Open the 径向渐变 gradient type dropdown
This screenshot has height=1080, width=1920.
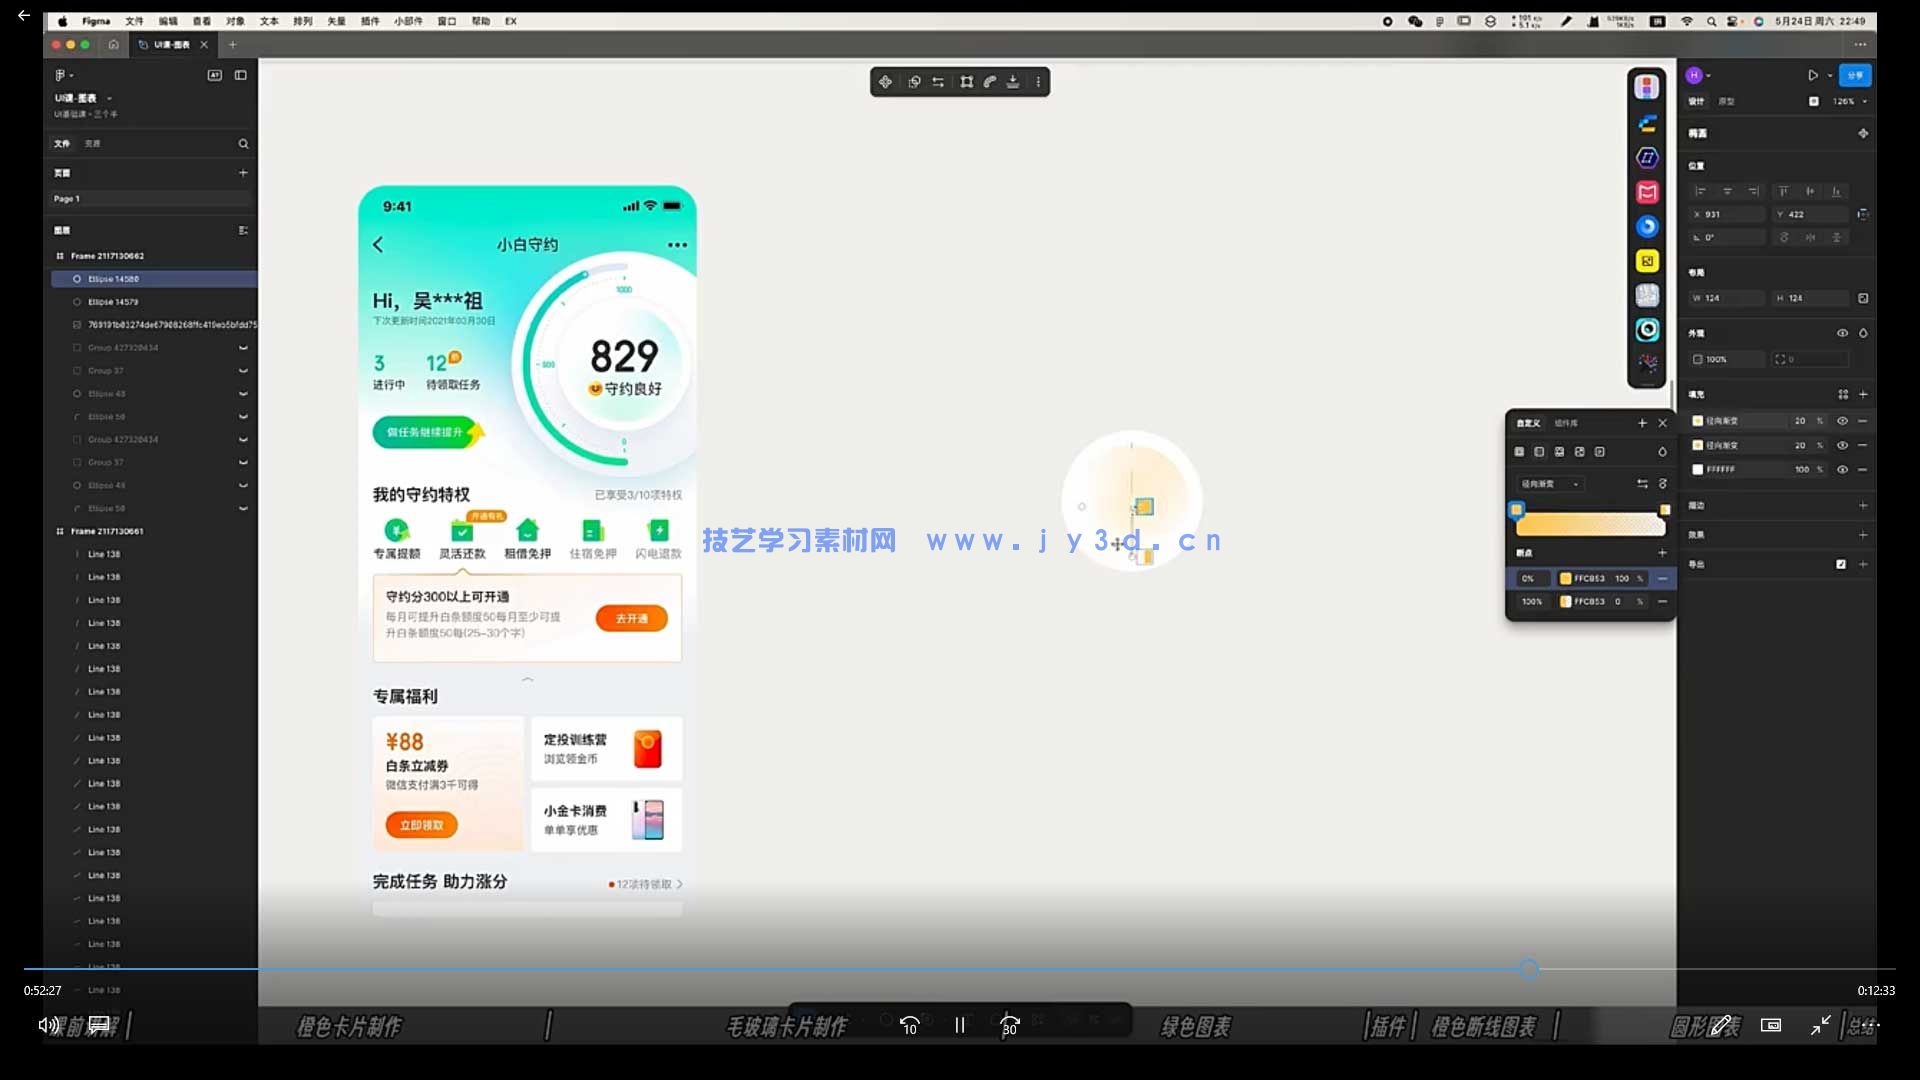click(x=1549, y=484)
